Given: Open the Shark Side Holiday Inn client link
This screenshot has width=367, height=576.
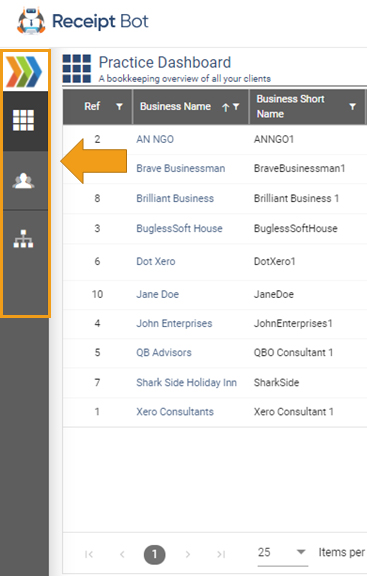Looking at the screenshot, I should click(186, 382).
